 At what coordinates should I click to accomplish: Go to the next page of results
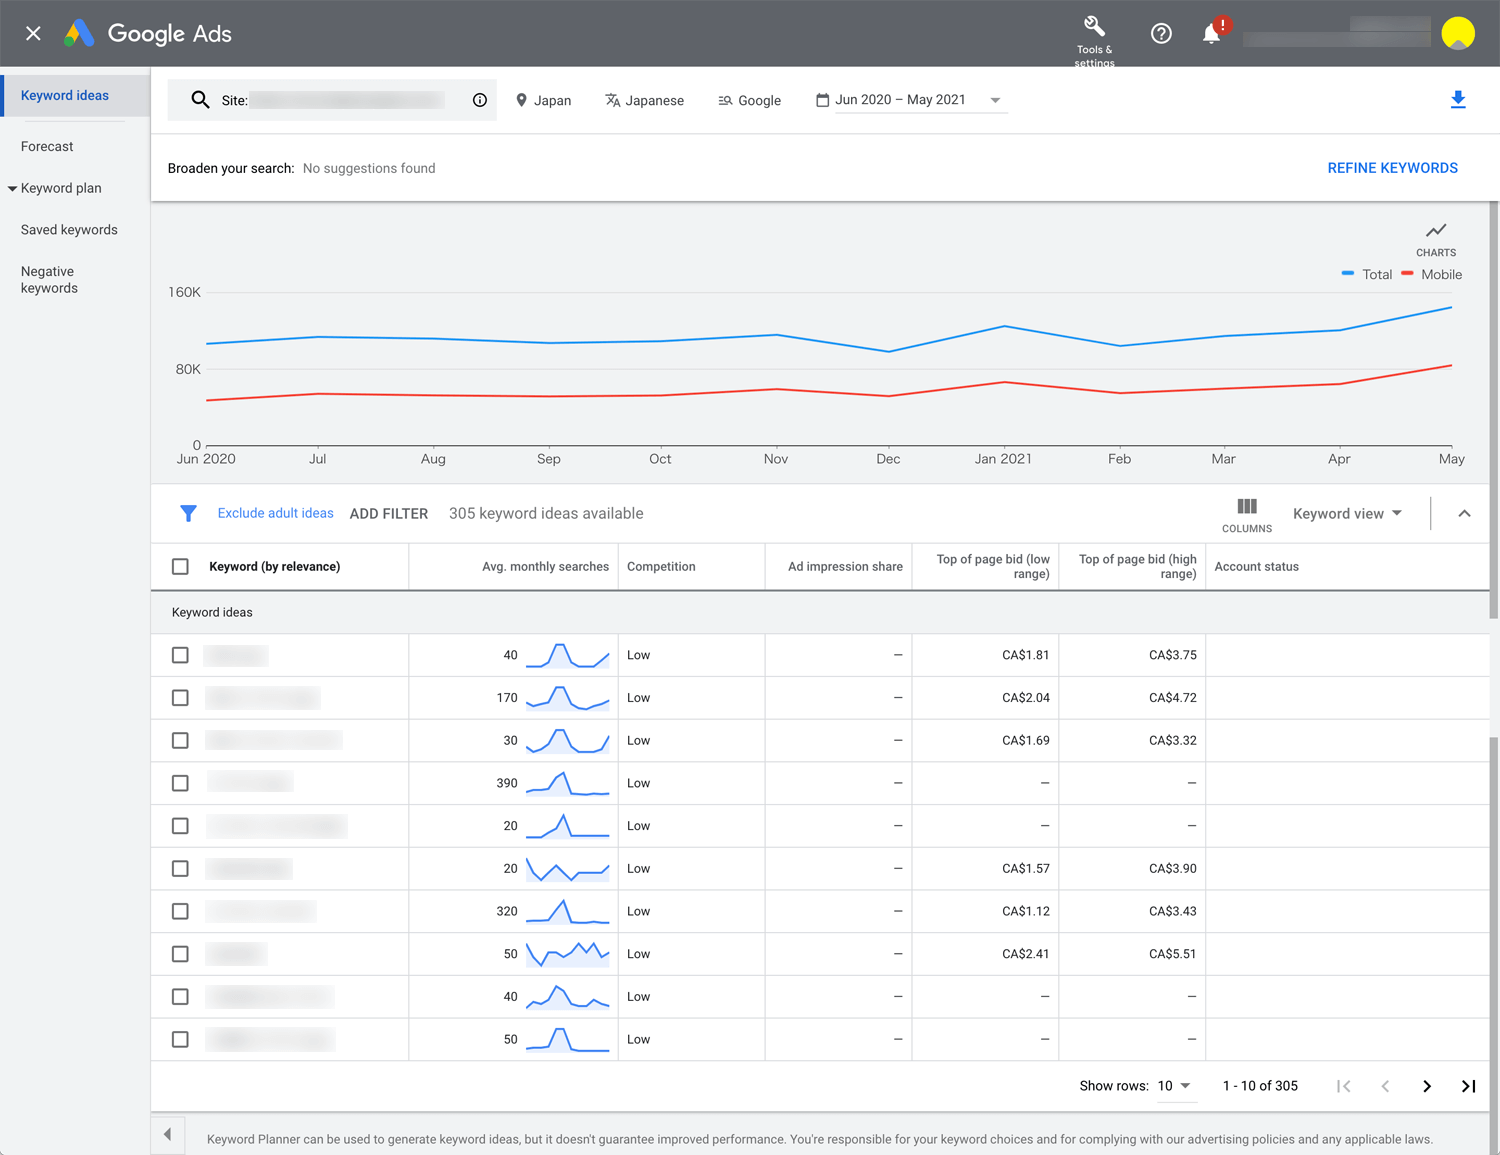coord(1427,1086)
